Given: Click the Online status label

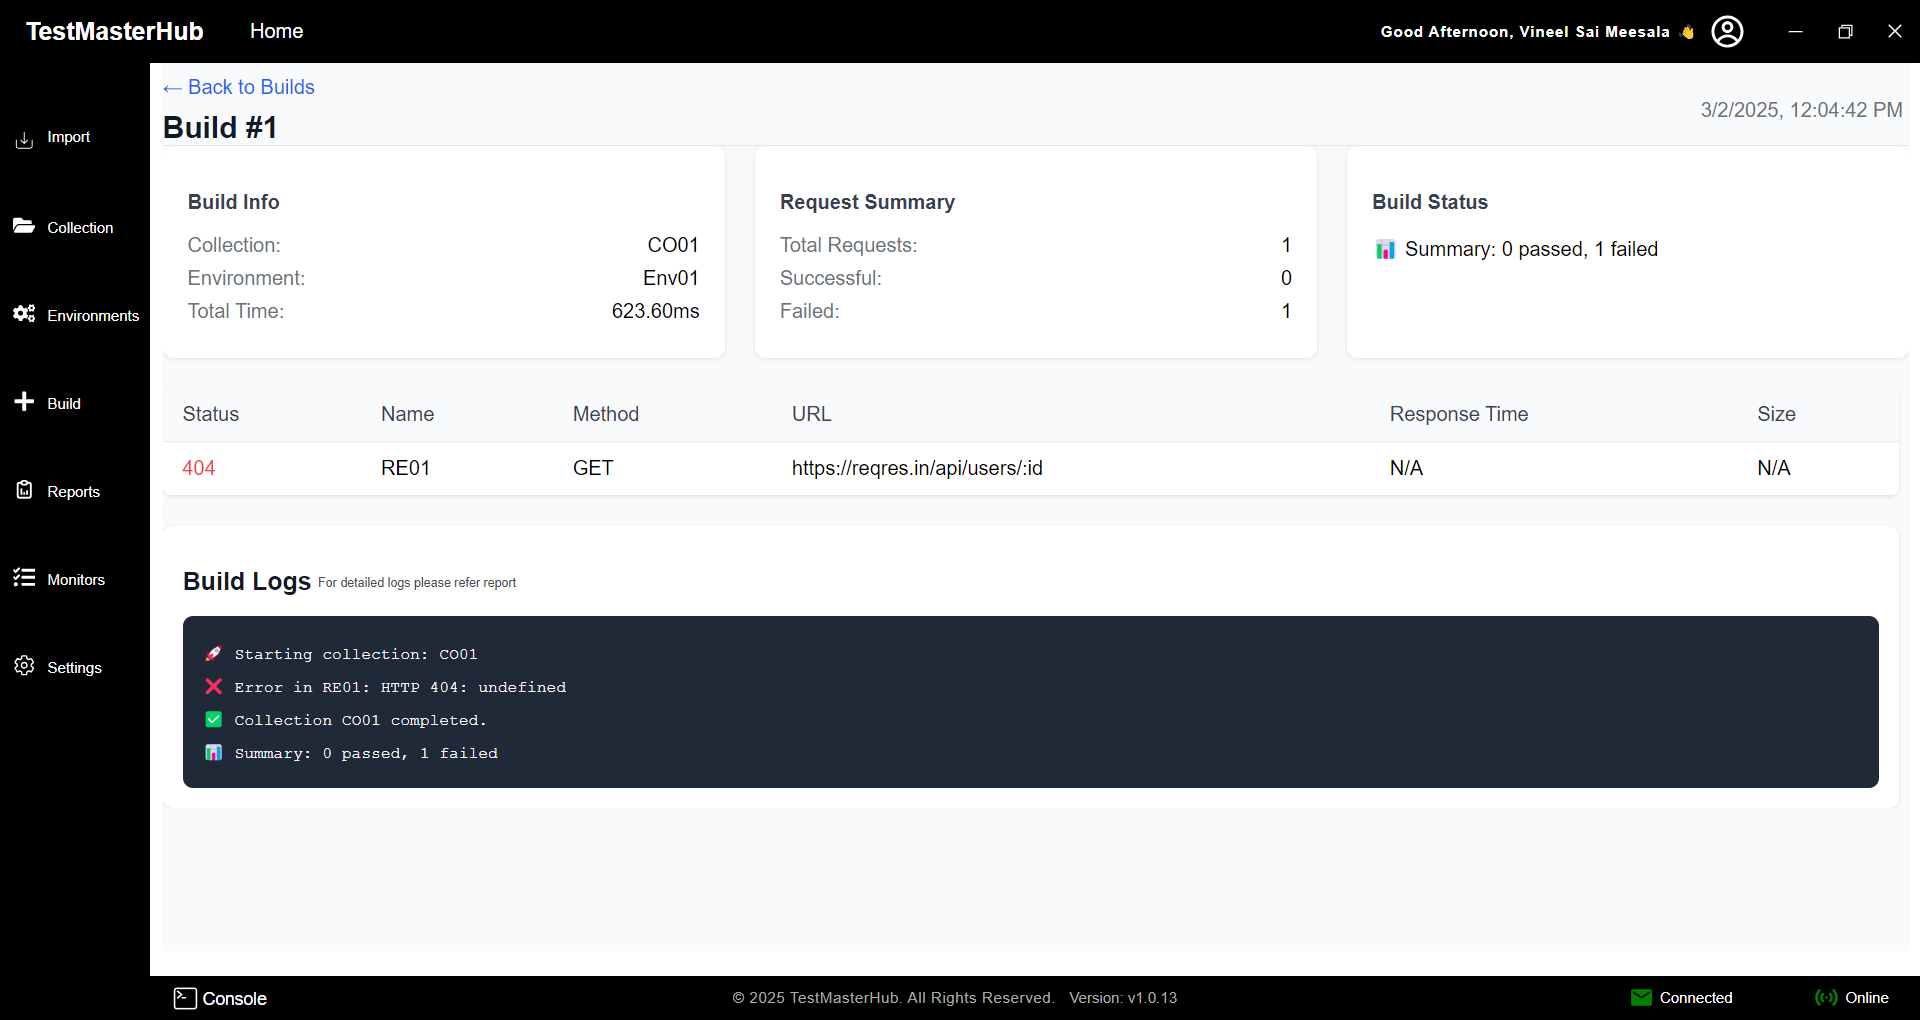Looking at the screenshot, I should [x=1867, y=998].
